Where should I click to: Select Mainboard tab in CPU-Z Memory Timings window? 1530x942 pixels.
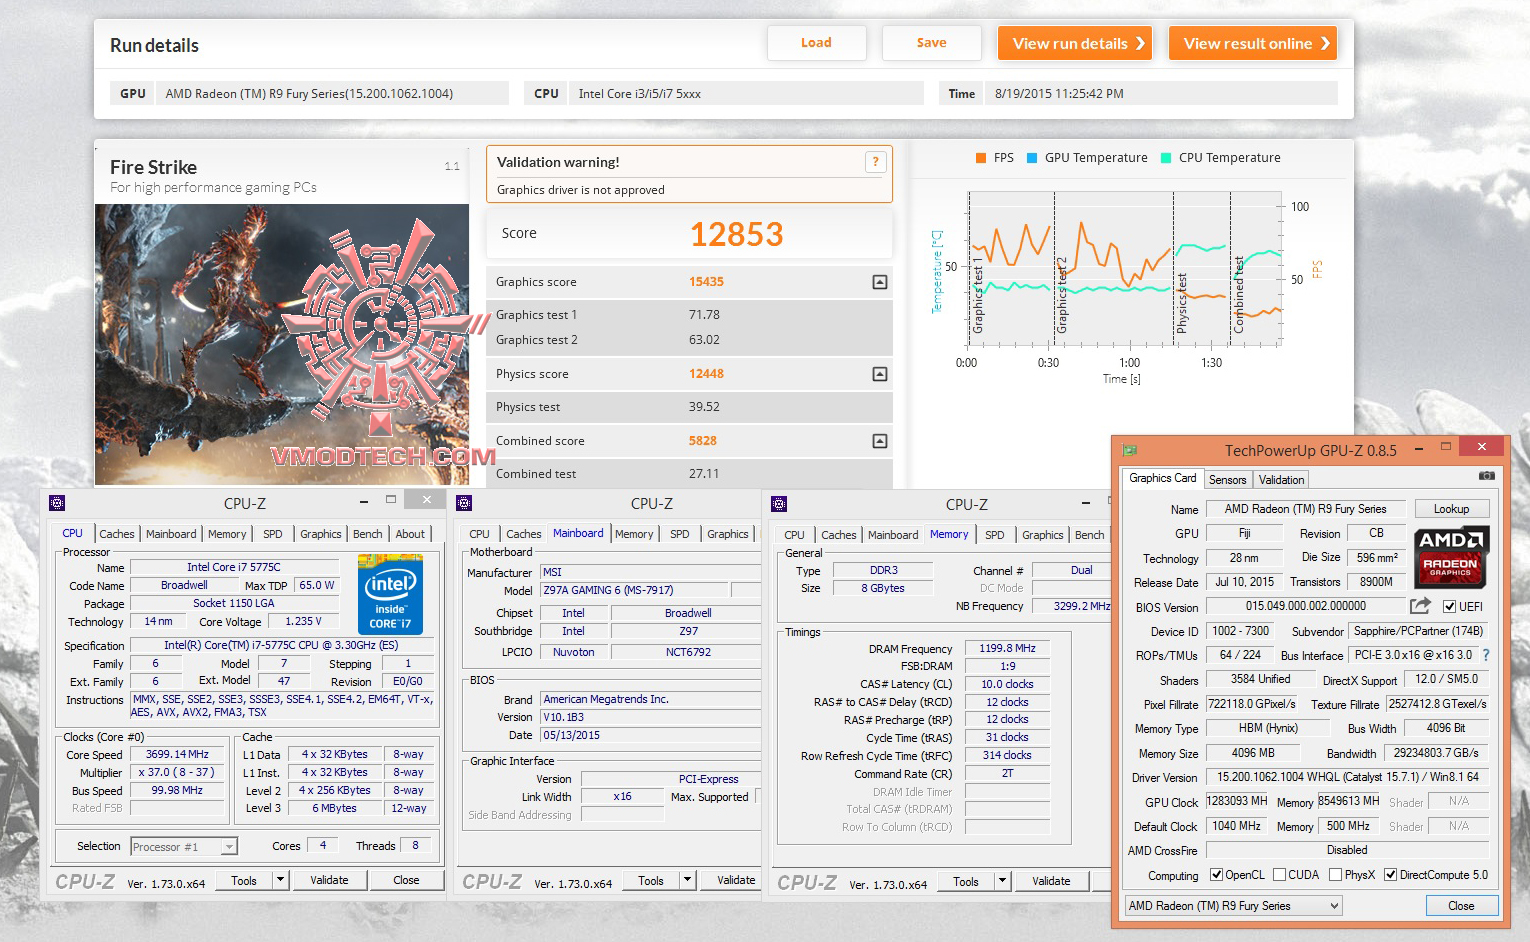[x=893, y=535]
